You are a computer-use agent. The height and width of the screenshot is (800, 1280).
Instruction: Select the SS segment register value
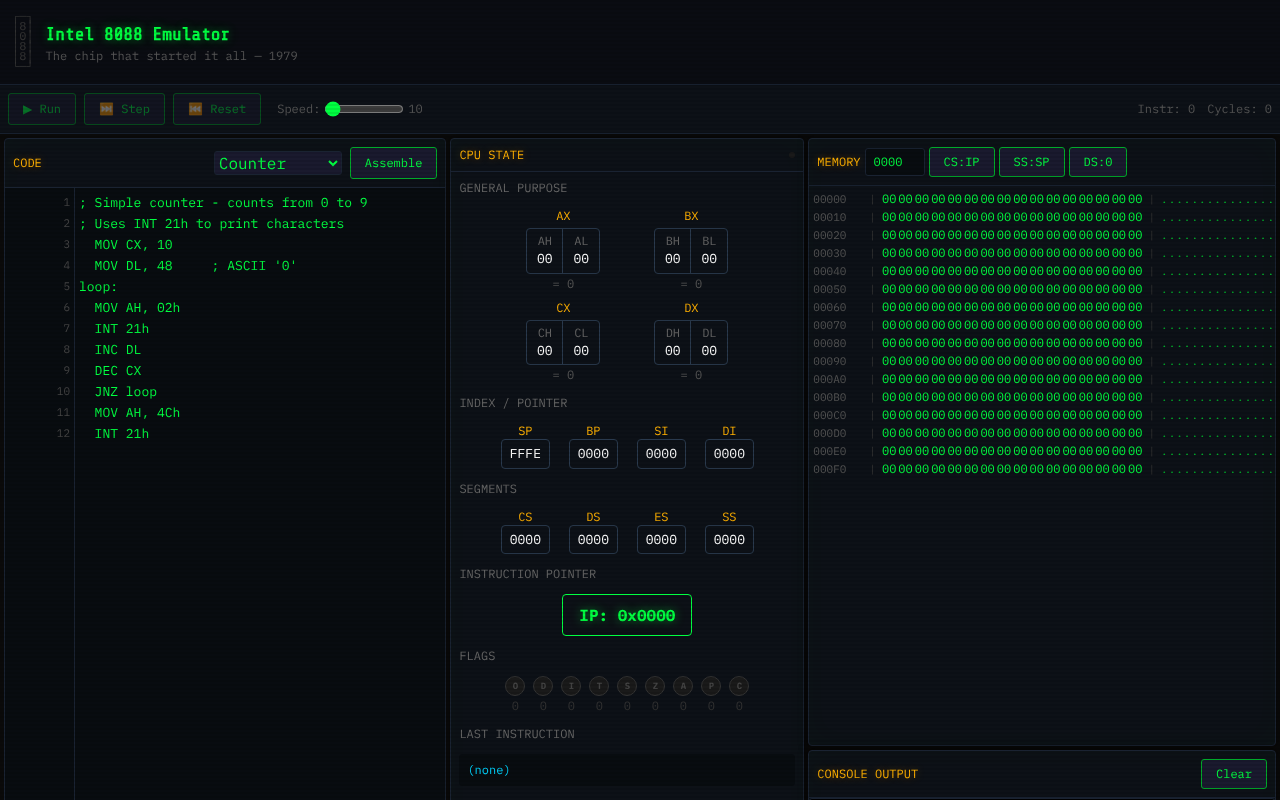coord(729,540)
